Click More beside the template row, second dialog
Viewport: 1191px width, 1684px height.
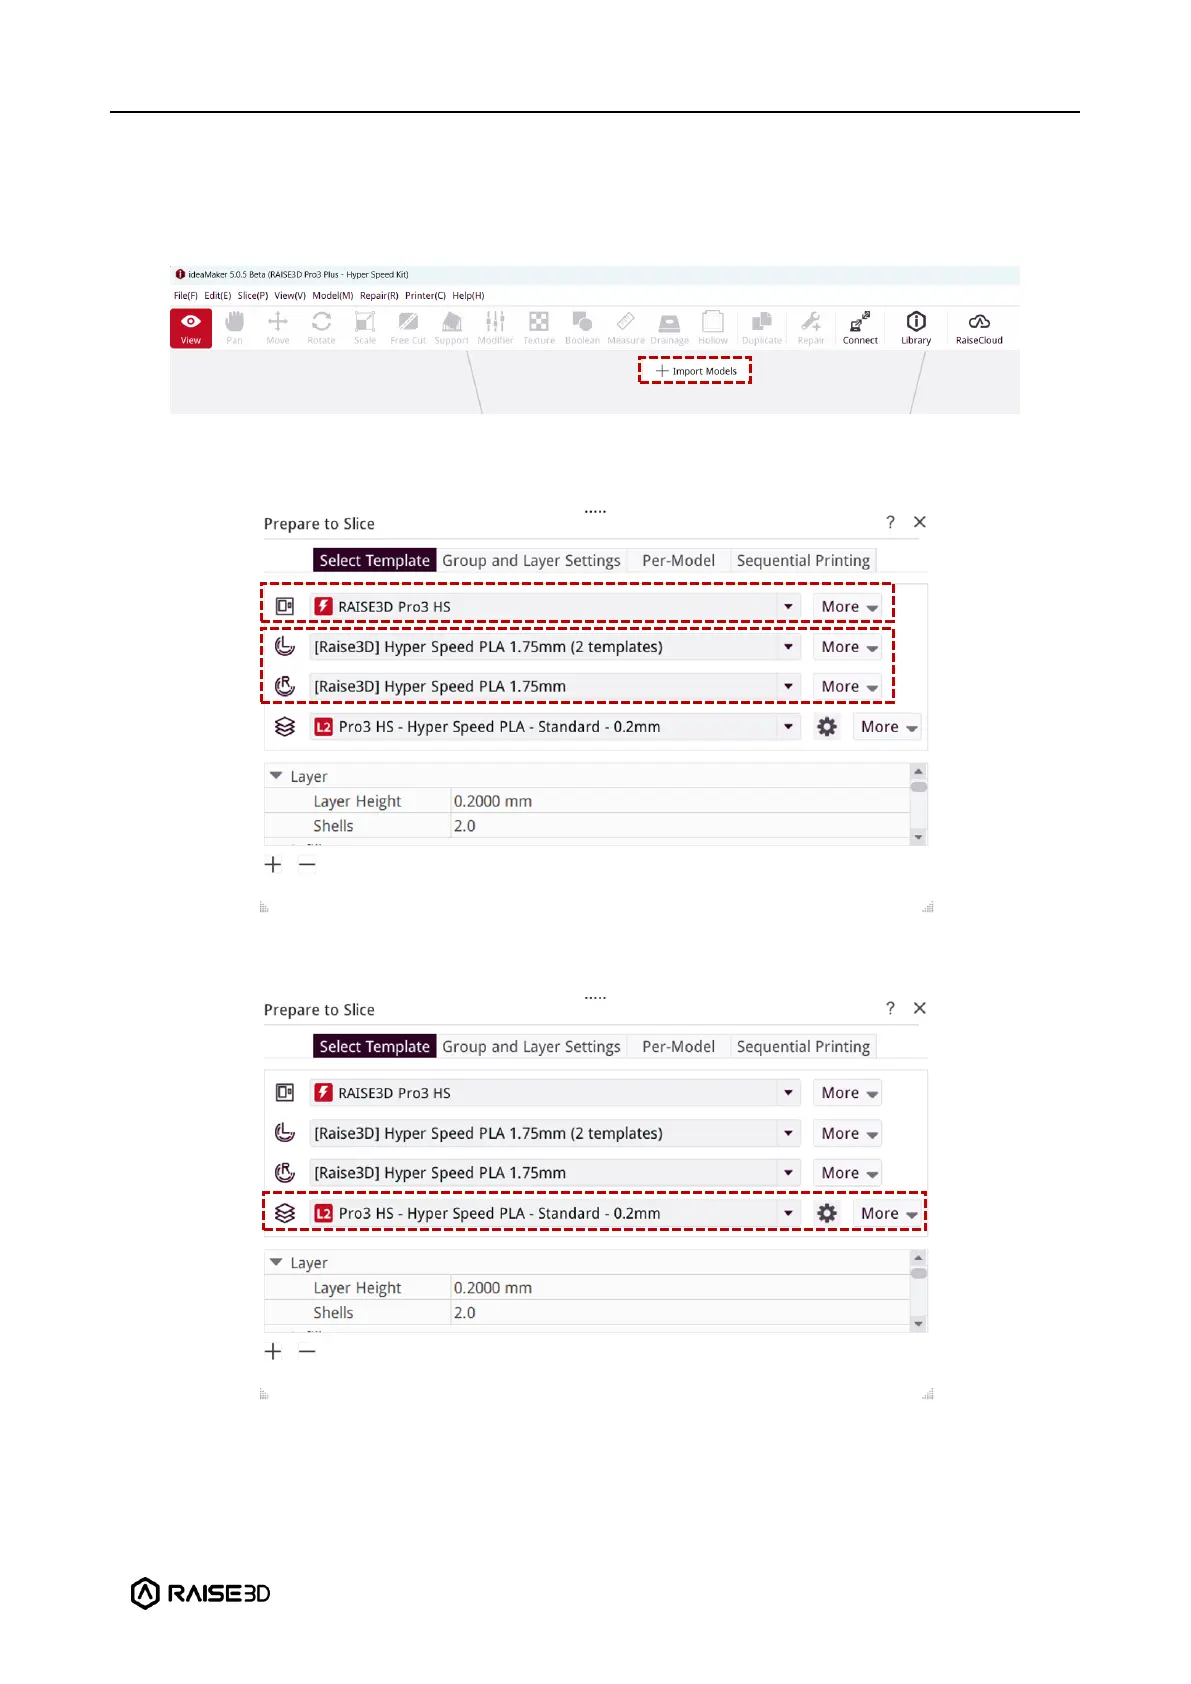pyautogui.click(x=888, y=1213)
